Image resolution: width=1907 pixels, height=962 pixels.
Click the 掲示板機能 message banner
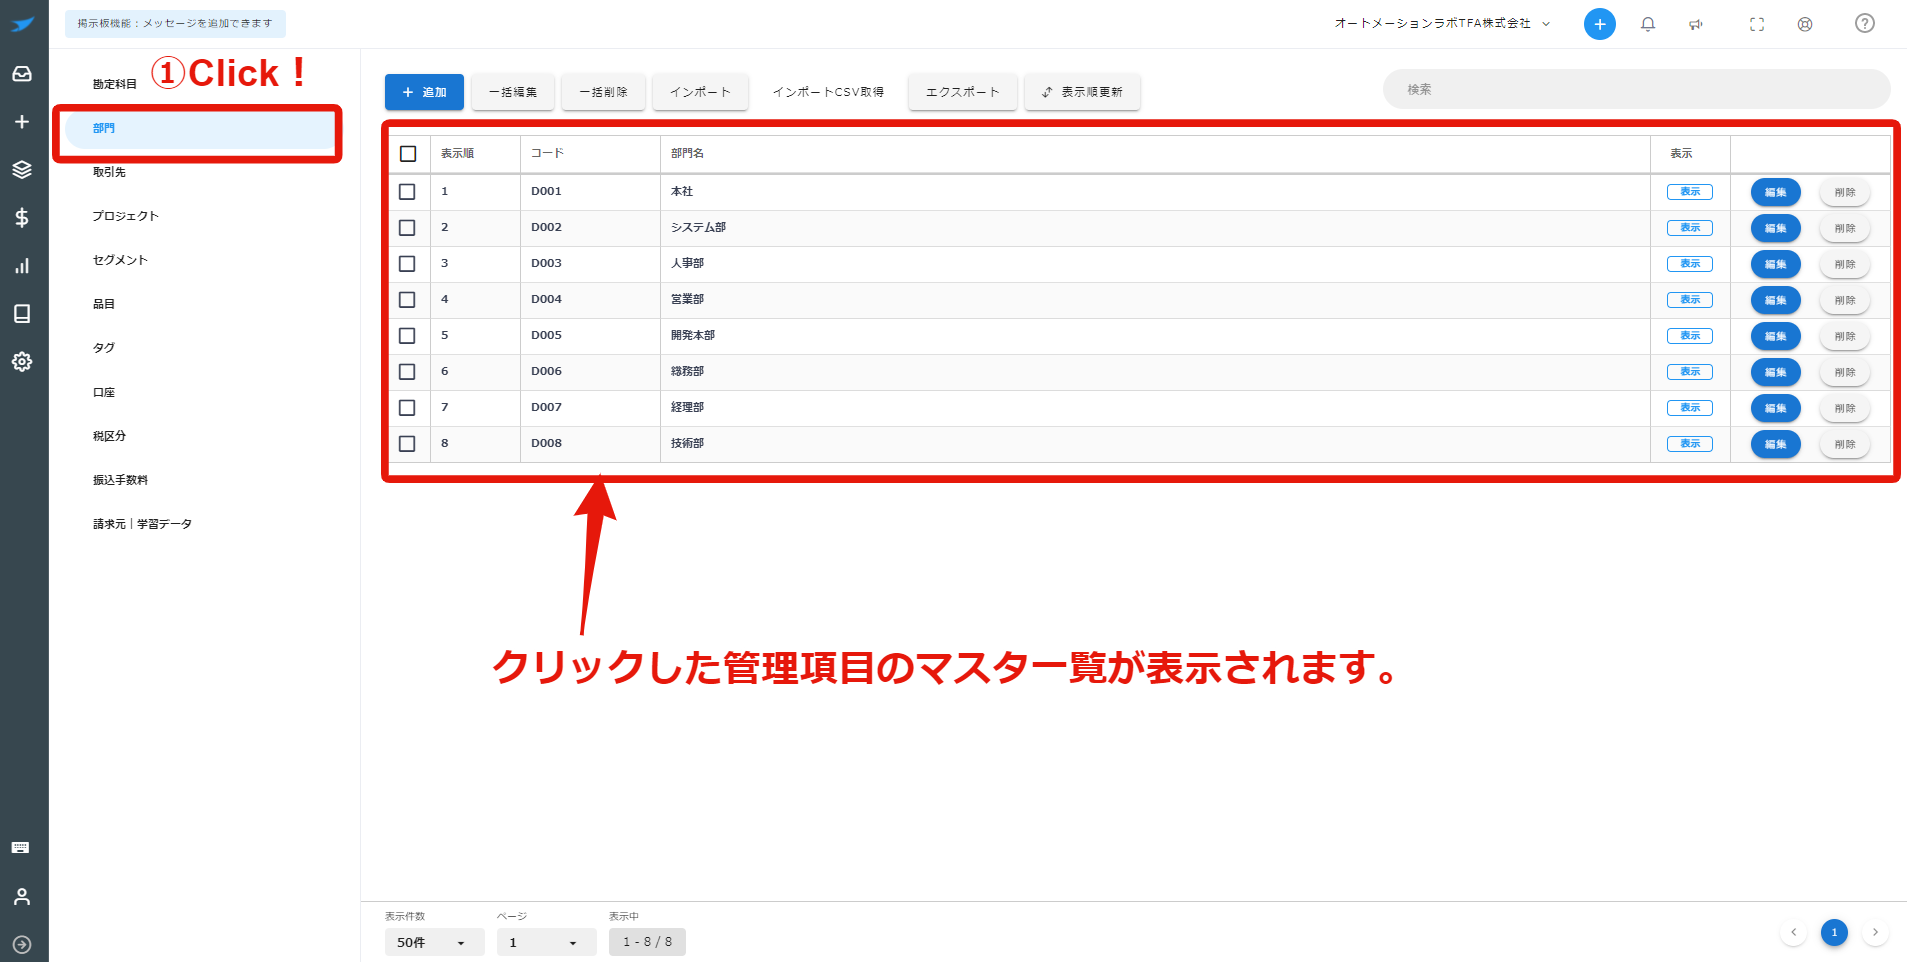click(175, 24)
